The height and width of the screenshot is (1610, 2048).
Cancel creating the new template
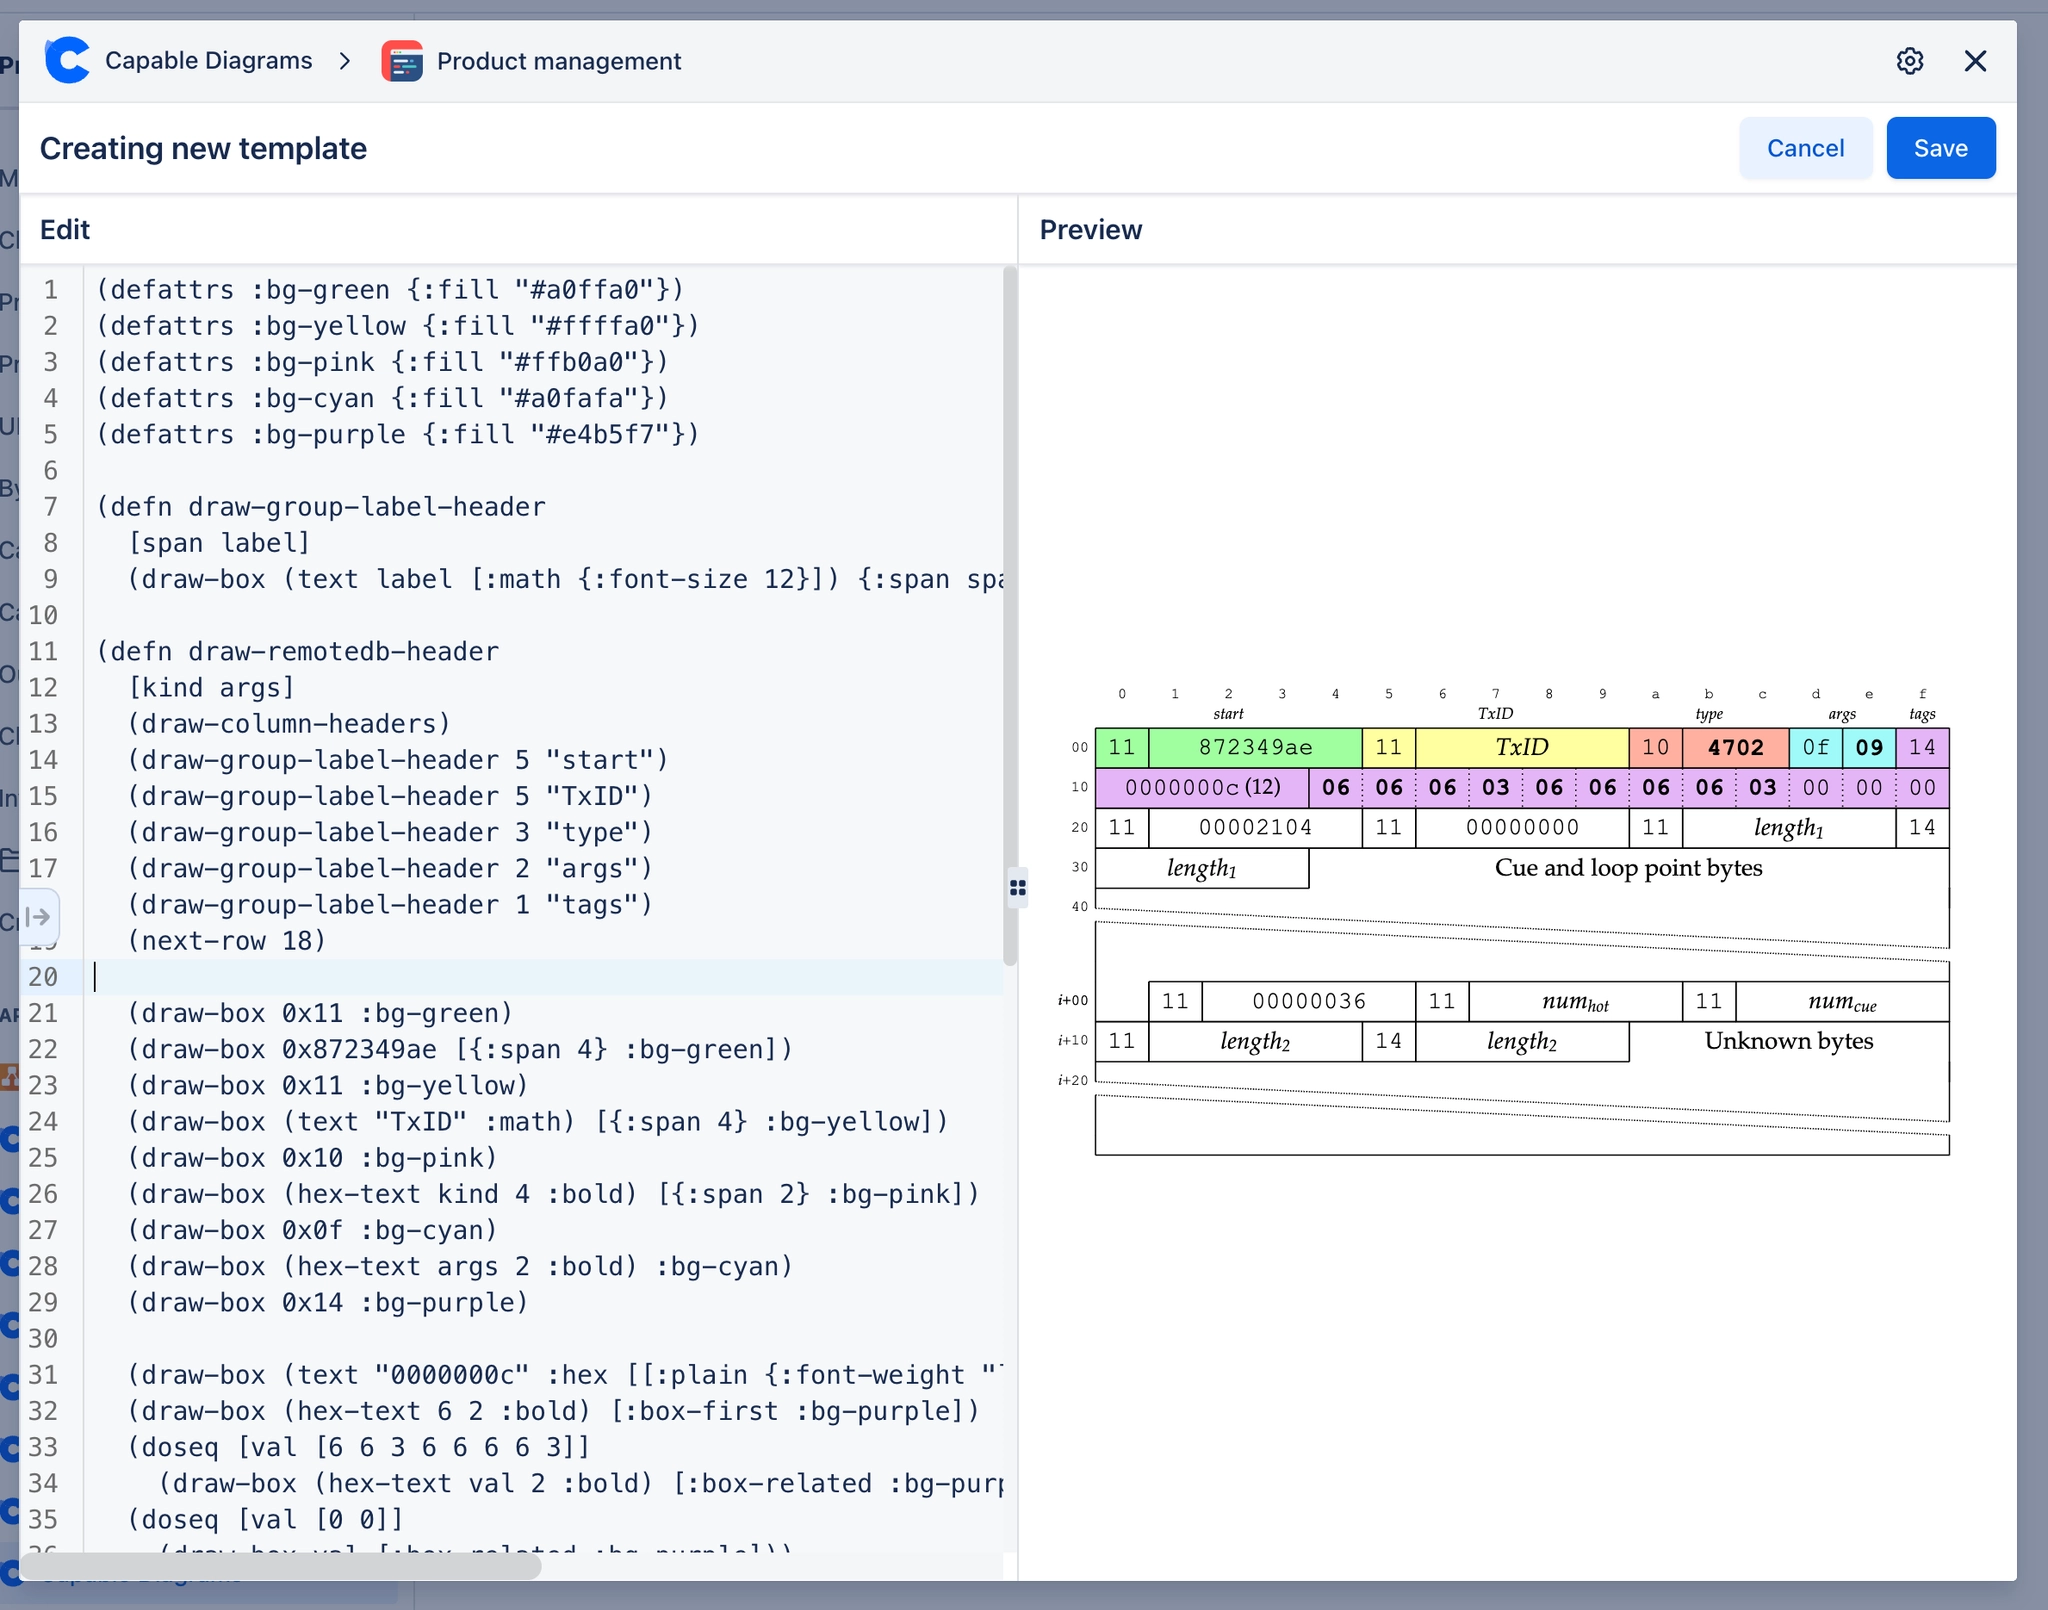(1804, 147)
